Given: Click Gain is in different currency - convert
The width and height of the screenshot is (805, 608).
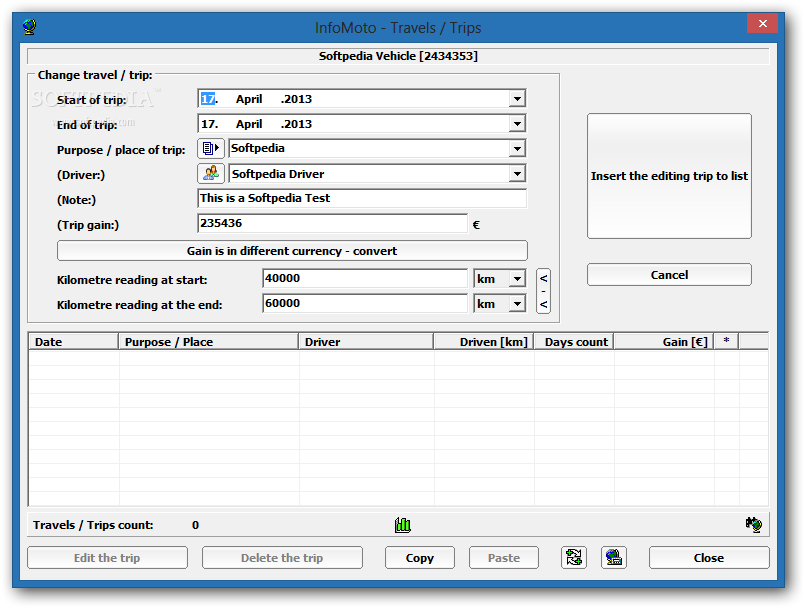Looking at the screenshot, I should pos(292,251).
